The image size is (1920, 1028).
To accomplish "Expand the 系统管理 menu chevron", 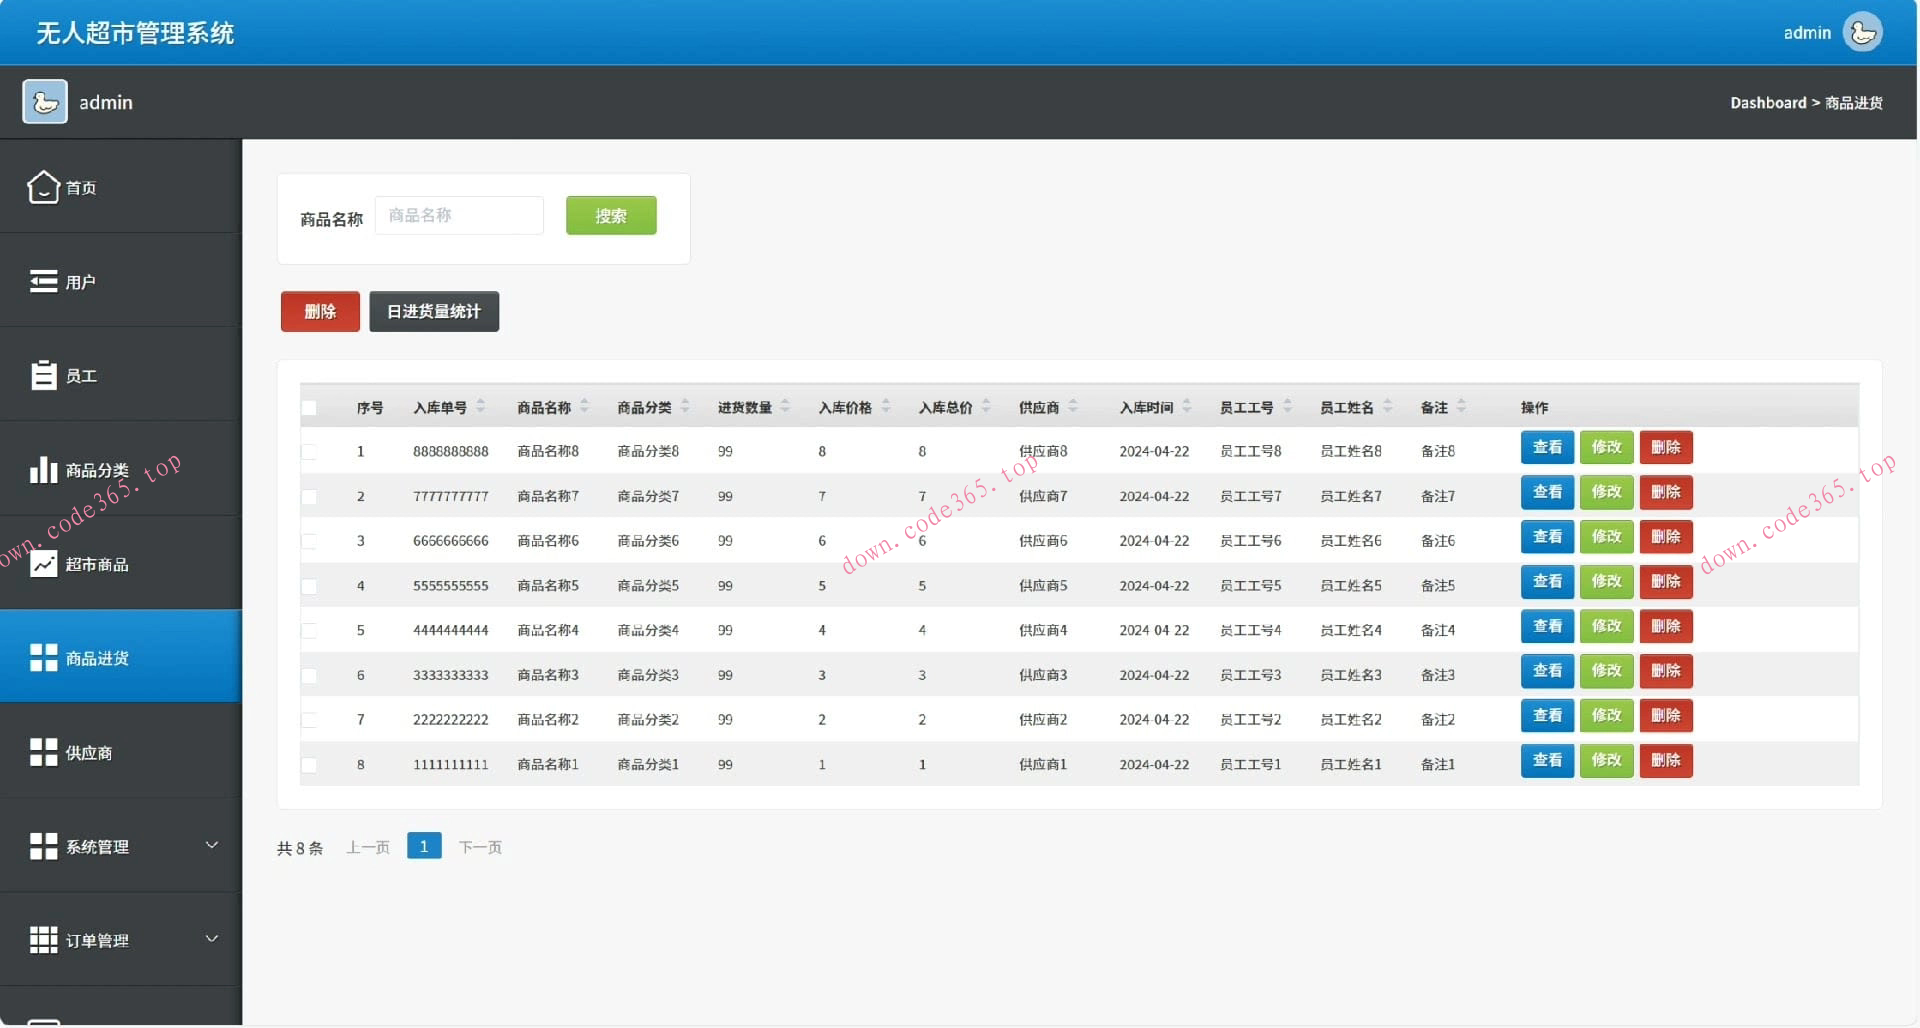I will [x=212, y=845].
